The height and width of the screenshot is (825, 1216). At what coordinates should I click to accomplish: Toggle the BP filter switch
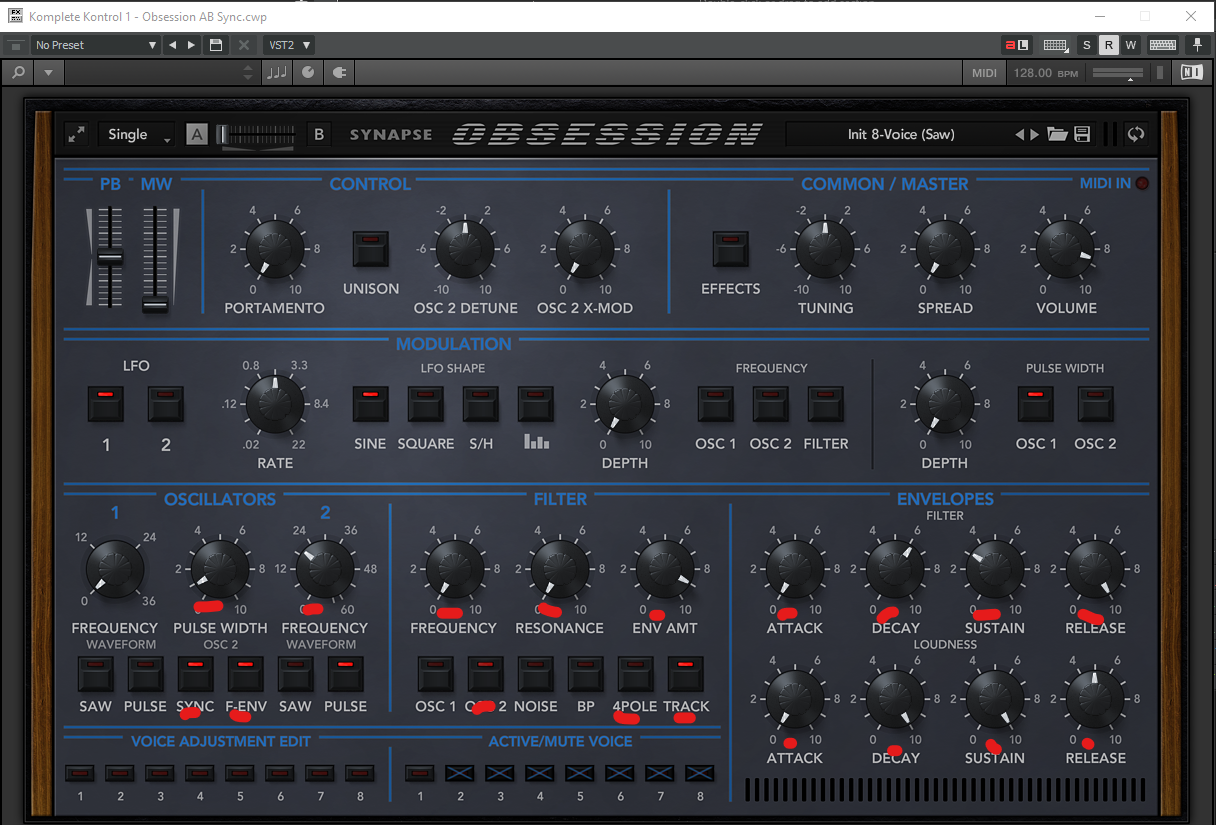pyautogui.click(x=586, y=674)
